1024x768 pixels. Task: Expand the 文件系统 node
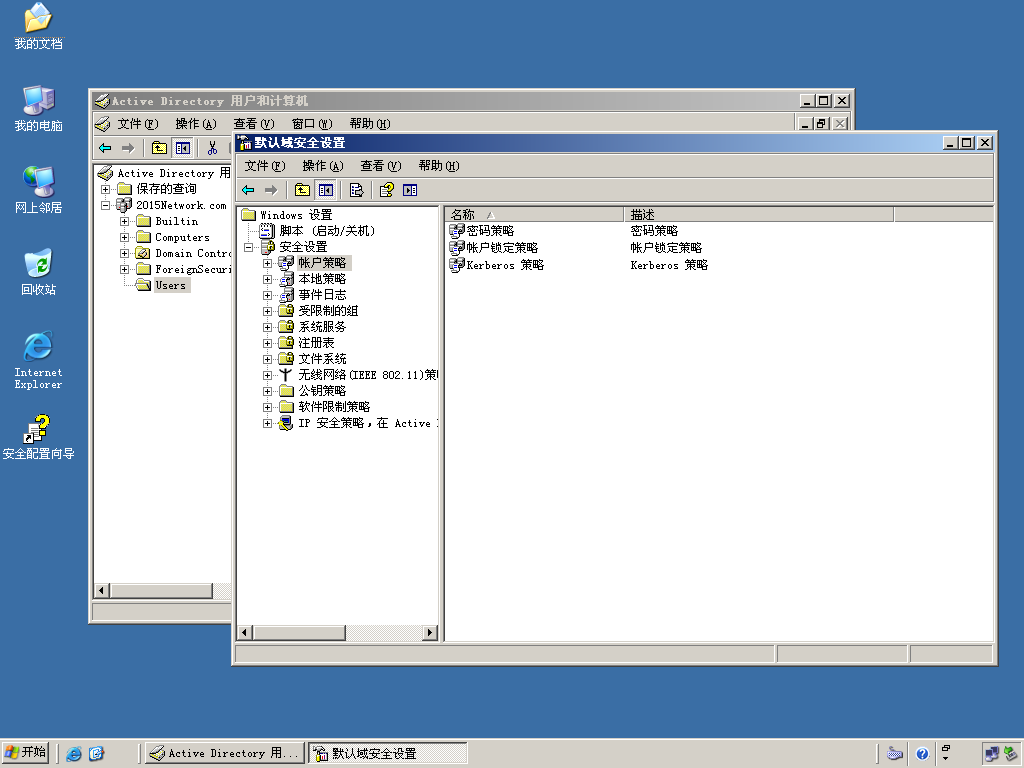click(x=267, y=359)
